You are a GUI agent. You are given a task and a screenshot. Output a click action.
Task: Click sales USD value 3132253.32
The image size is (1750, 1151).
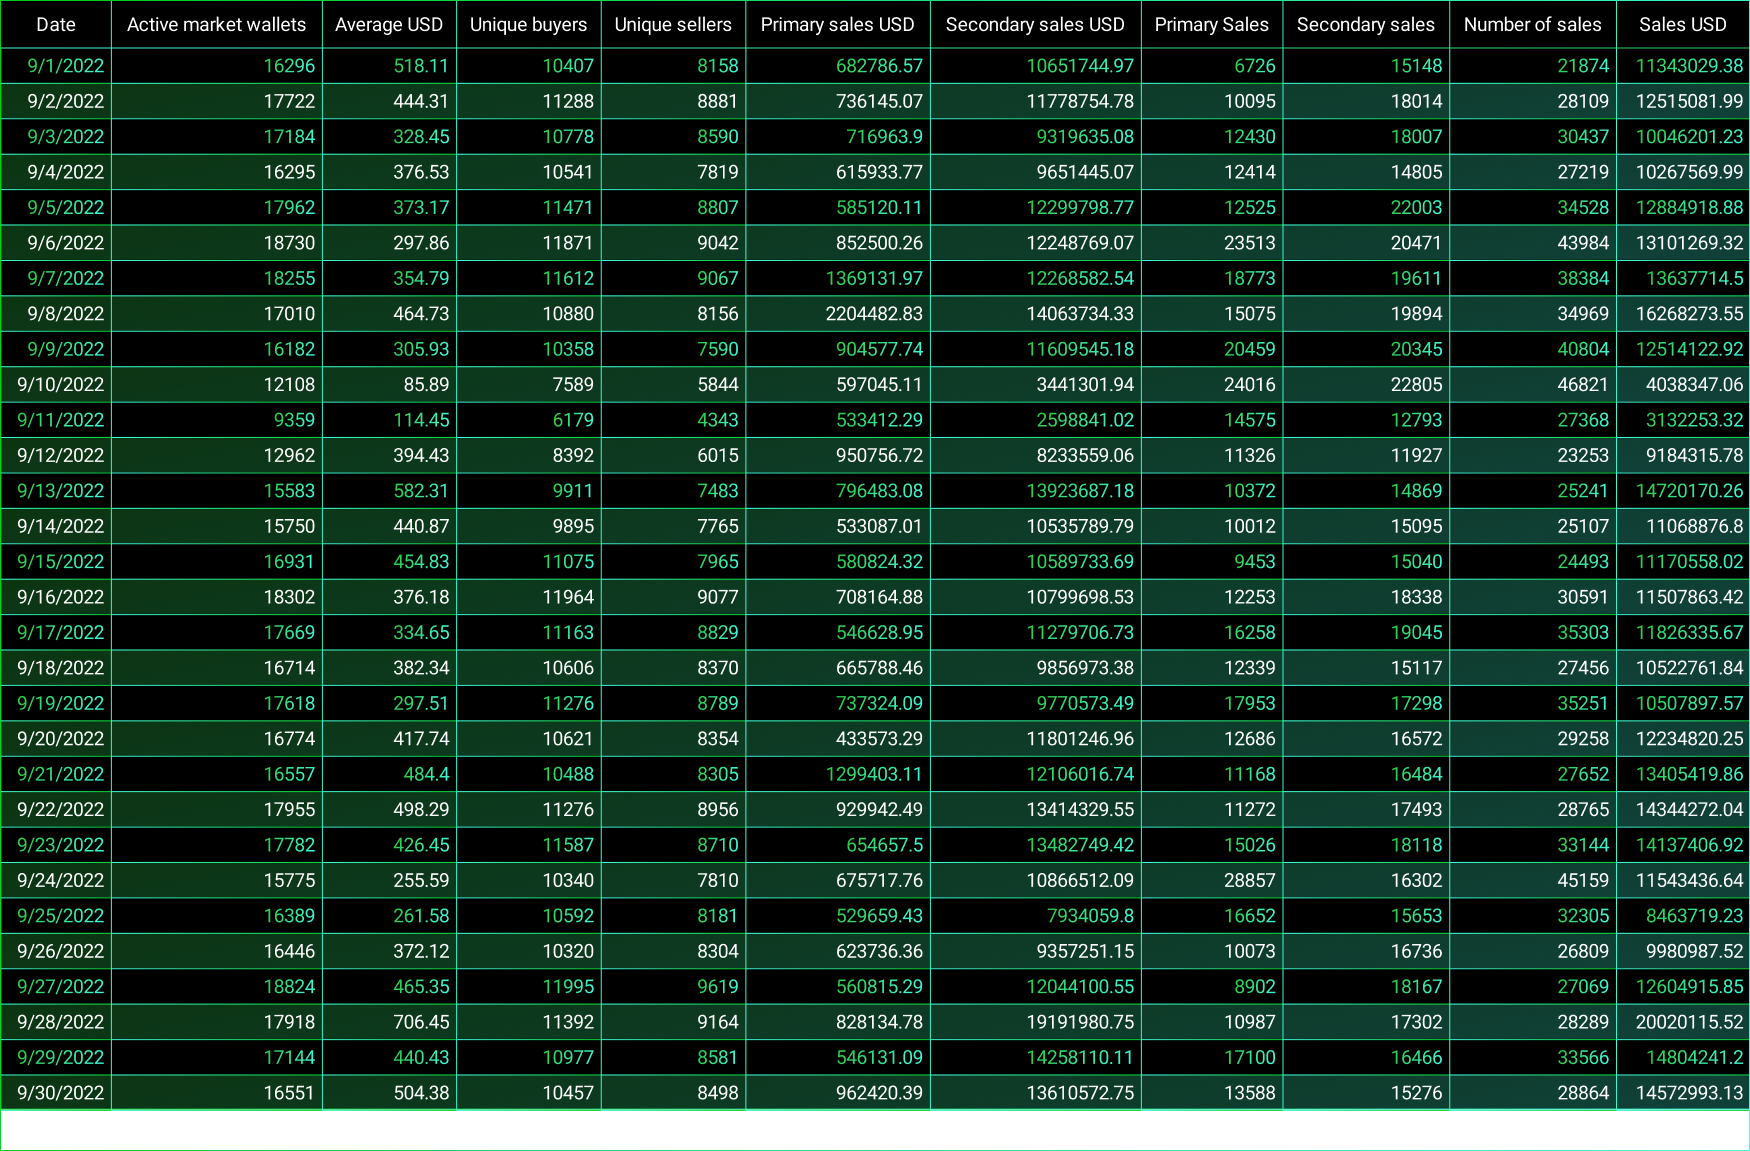[1683, 420]
